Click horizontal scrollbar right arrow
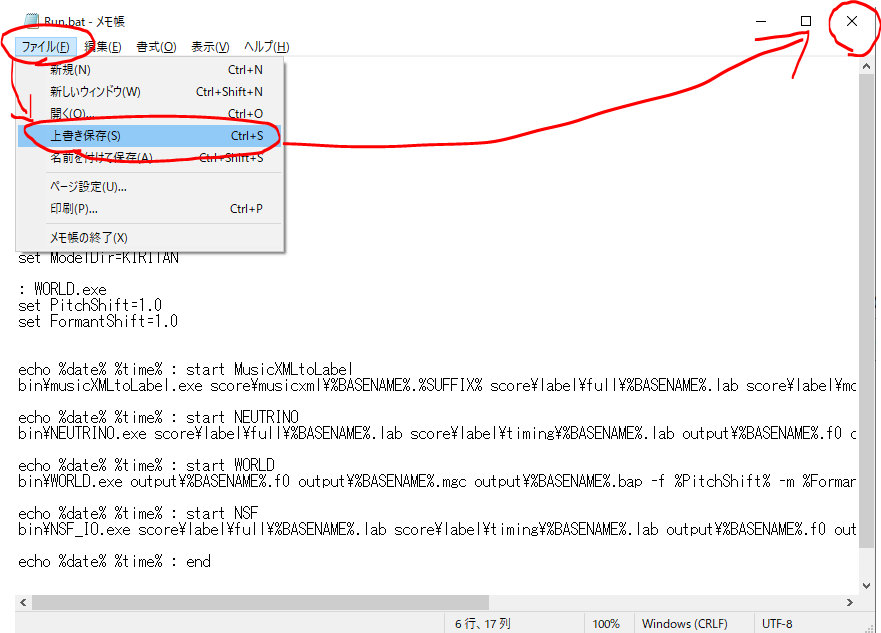The width and height of the screenshot is (881, 633). point(850,602)
